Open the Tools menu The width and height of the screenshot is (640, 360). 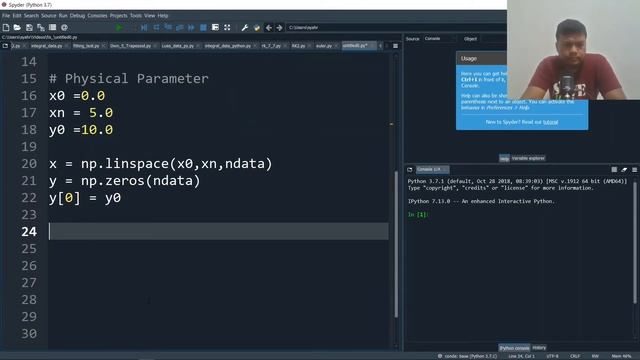point(136,16)
